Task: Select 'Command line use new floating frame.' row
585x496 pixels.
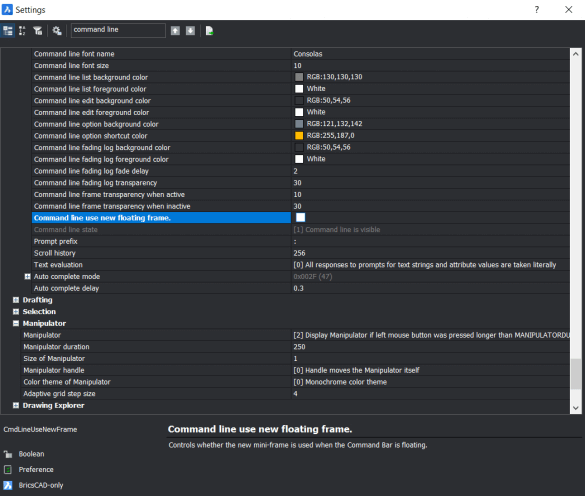Action: coord(300,218)
